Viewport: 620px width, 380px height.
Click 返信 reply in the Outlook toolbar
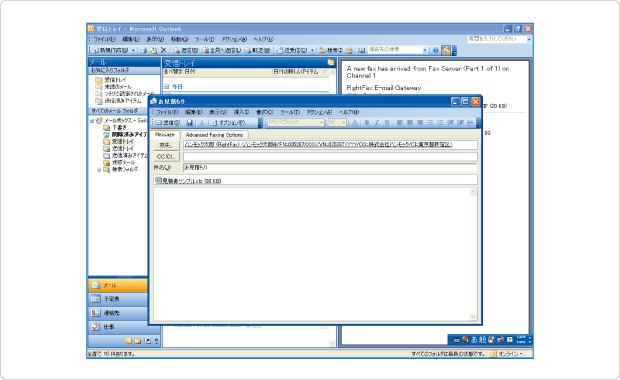coord(186,50)
